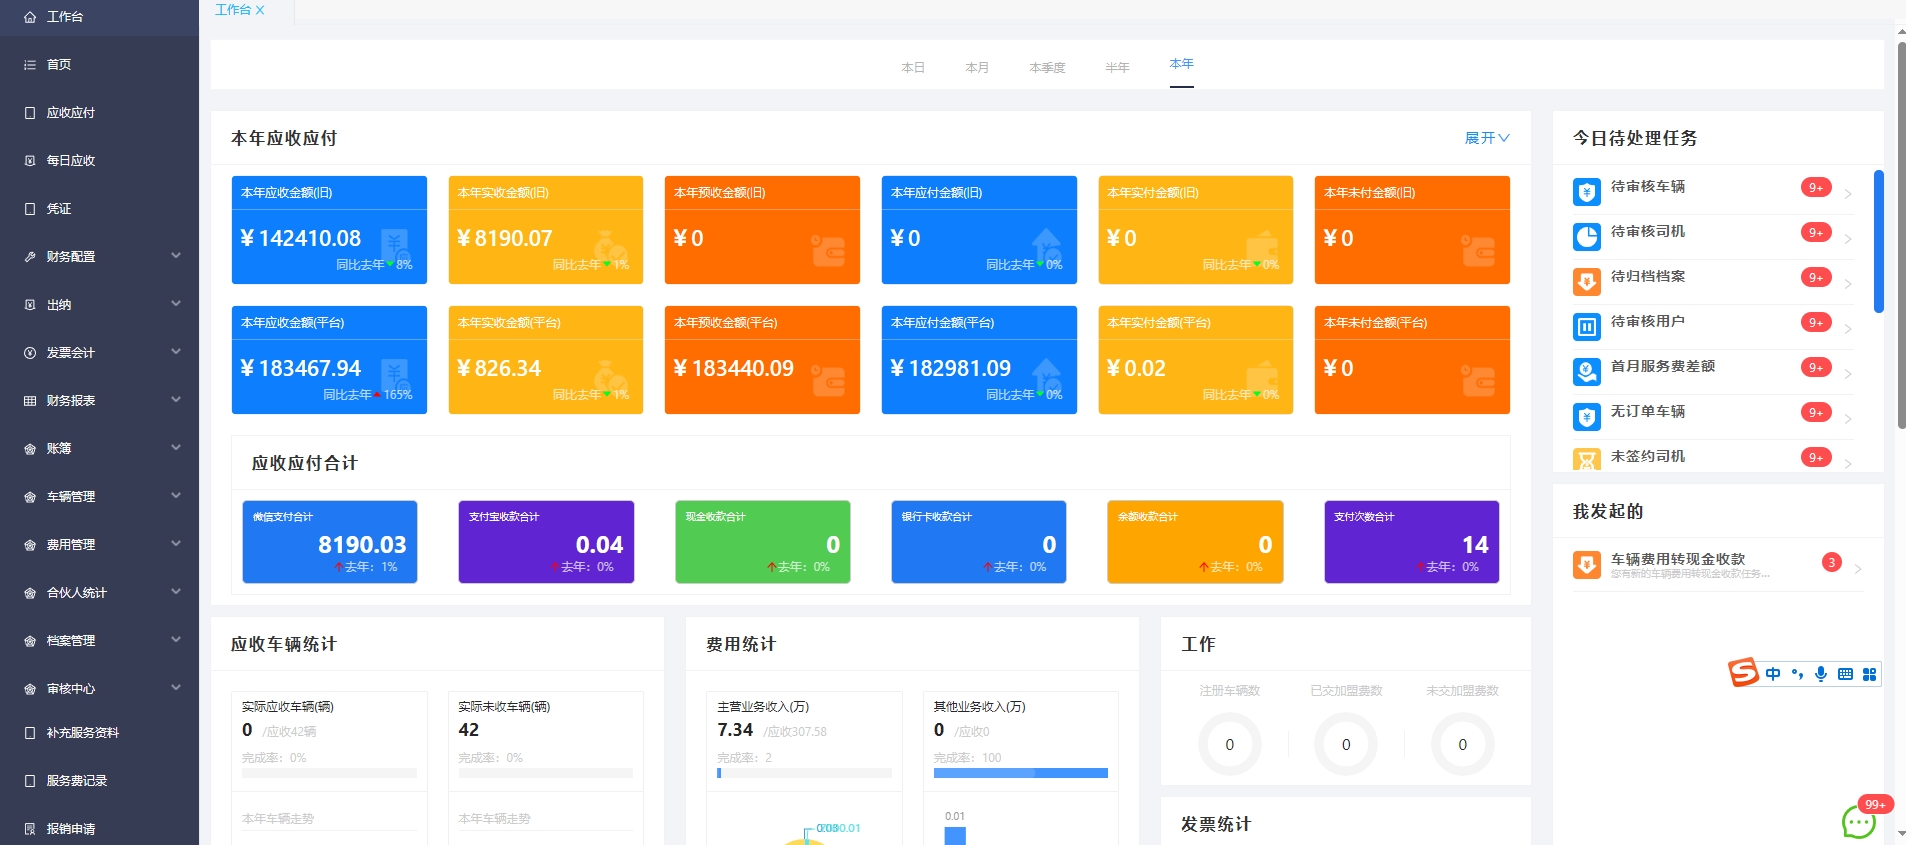Viewport: 1906px width, 845px height.
Task: Open the 待审核车辆 task row
Action: pos(1713,191)
